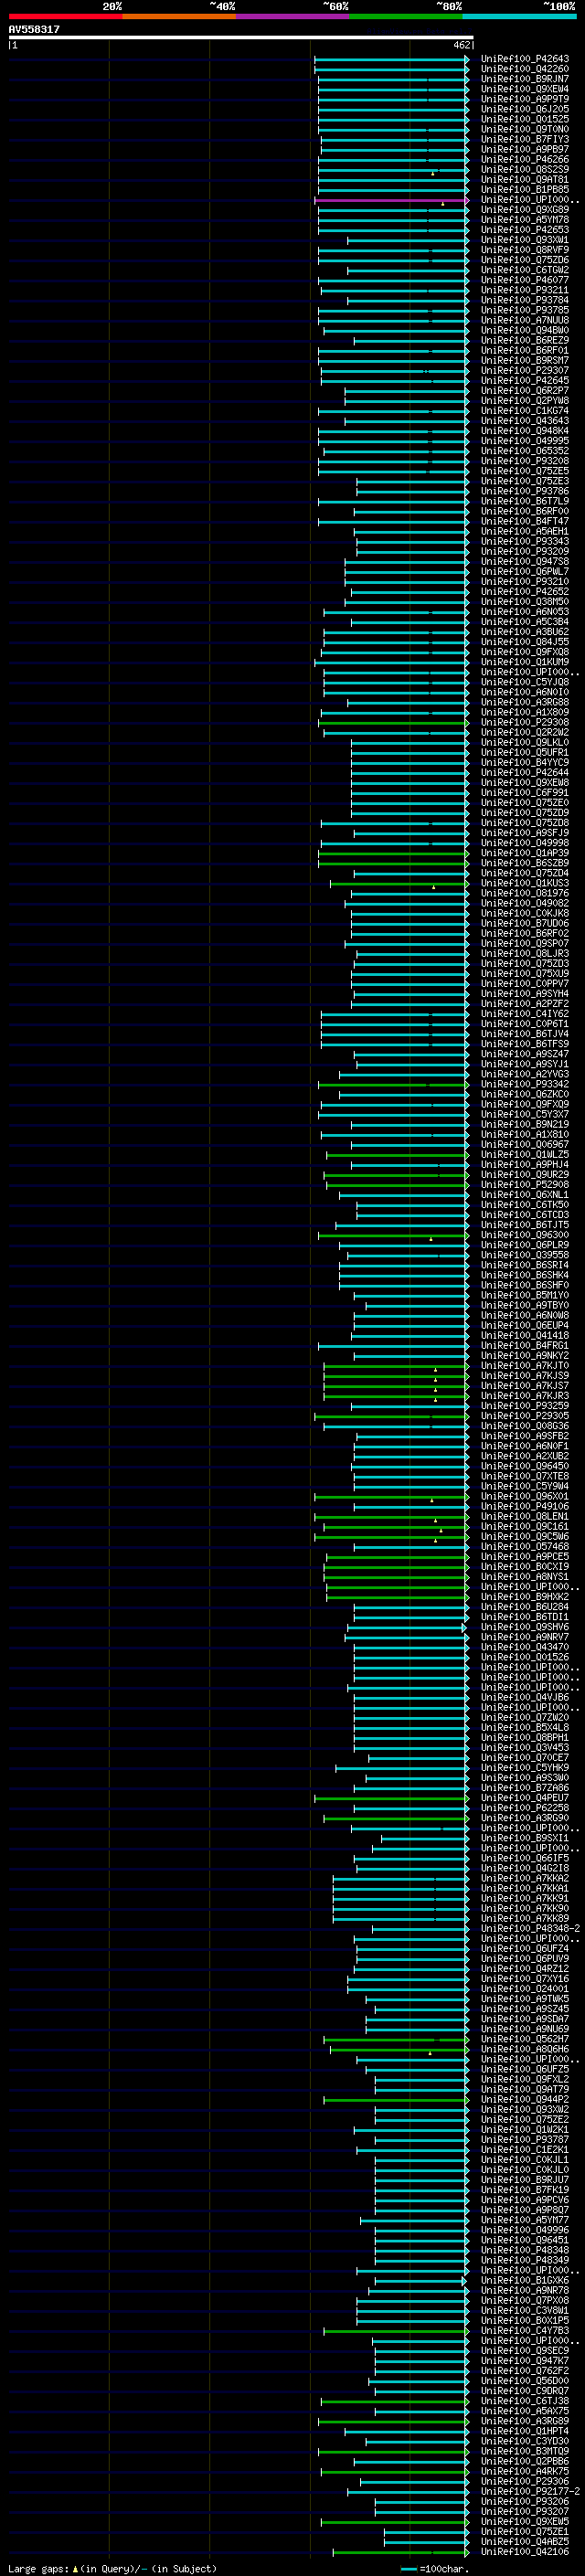The image size is (585, 2576).
Task: Click subject label UniRef100_B6REZ9
Action: (524, 341)
